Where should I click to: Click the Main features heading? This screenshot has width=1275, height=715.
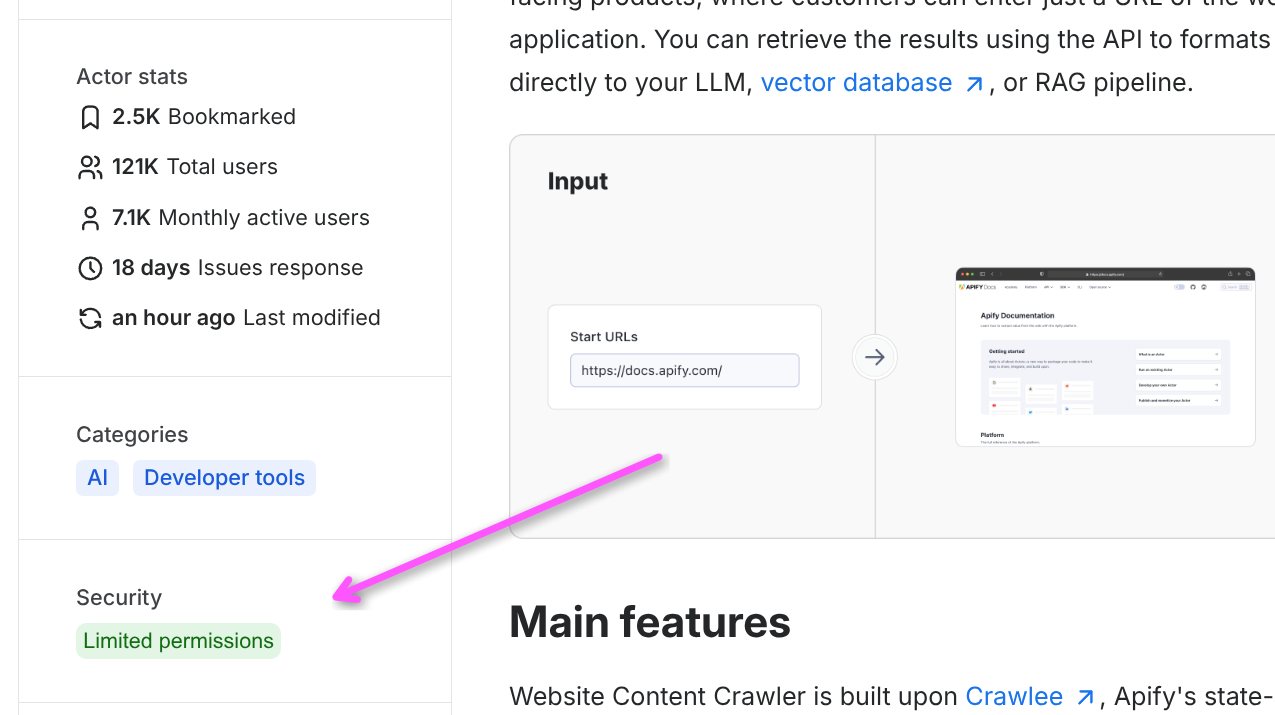point(650,622)
